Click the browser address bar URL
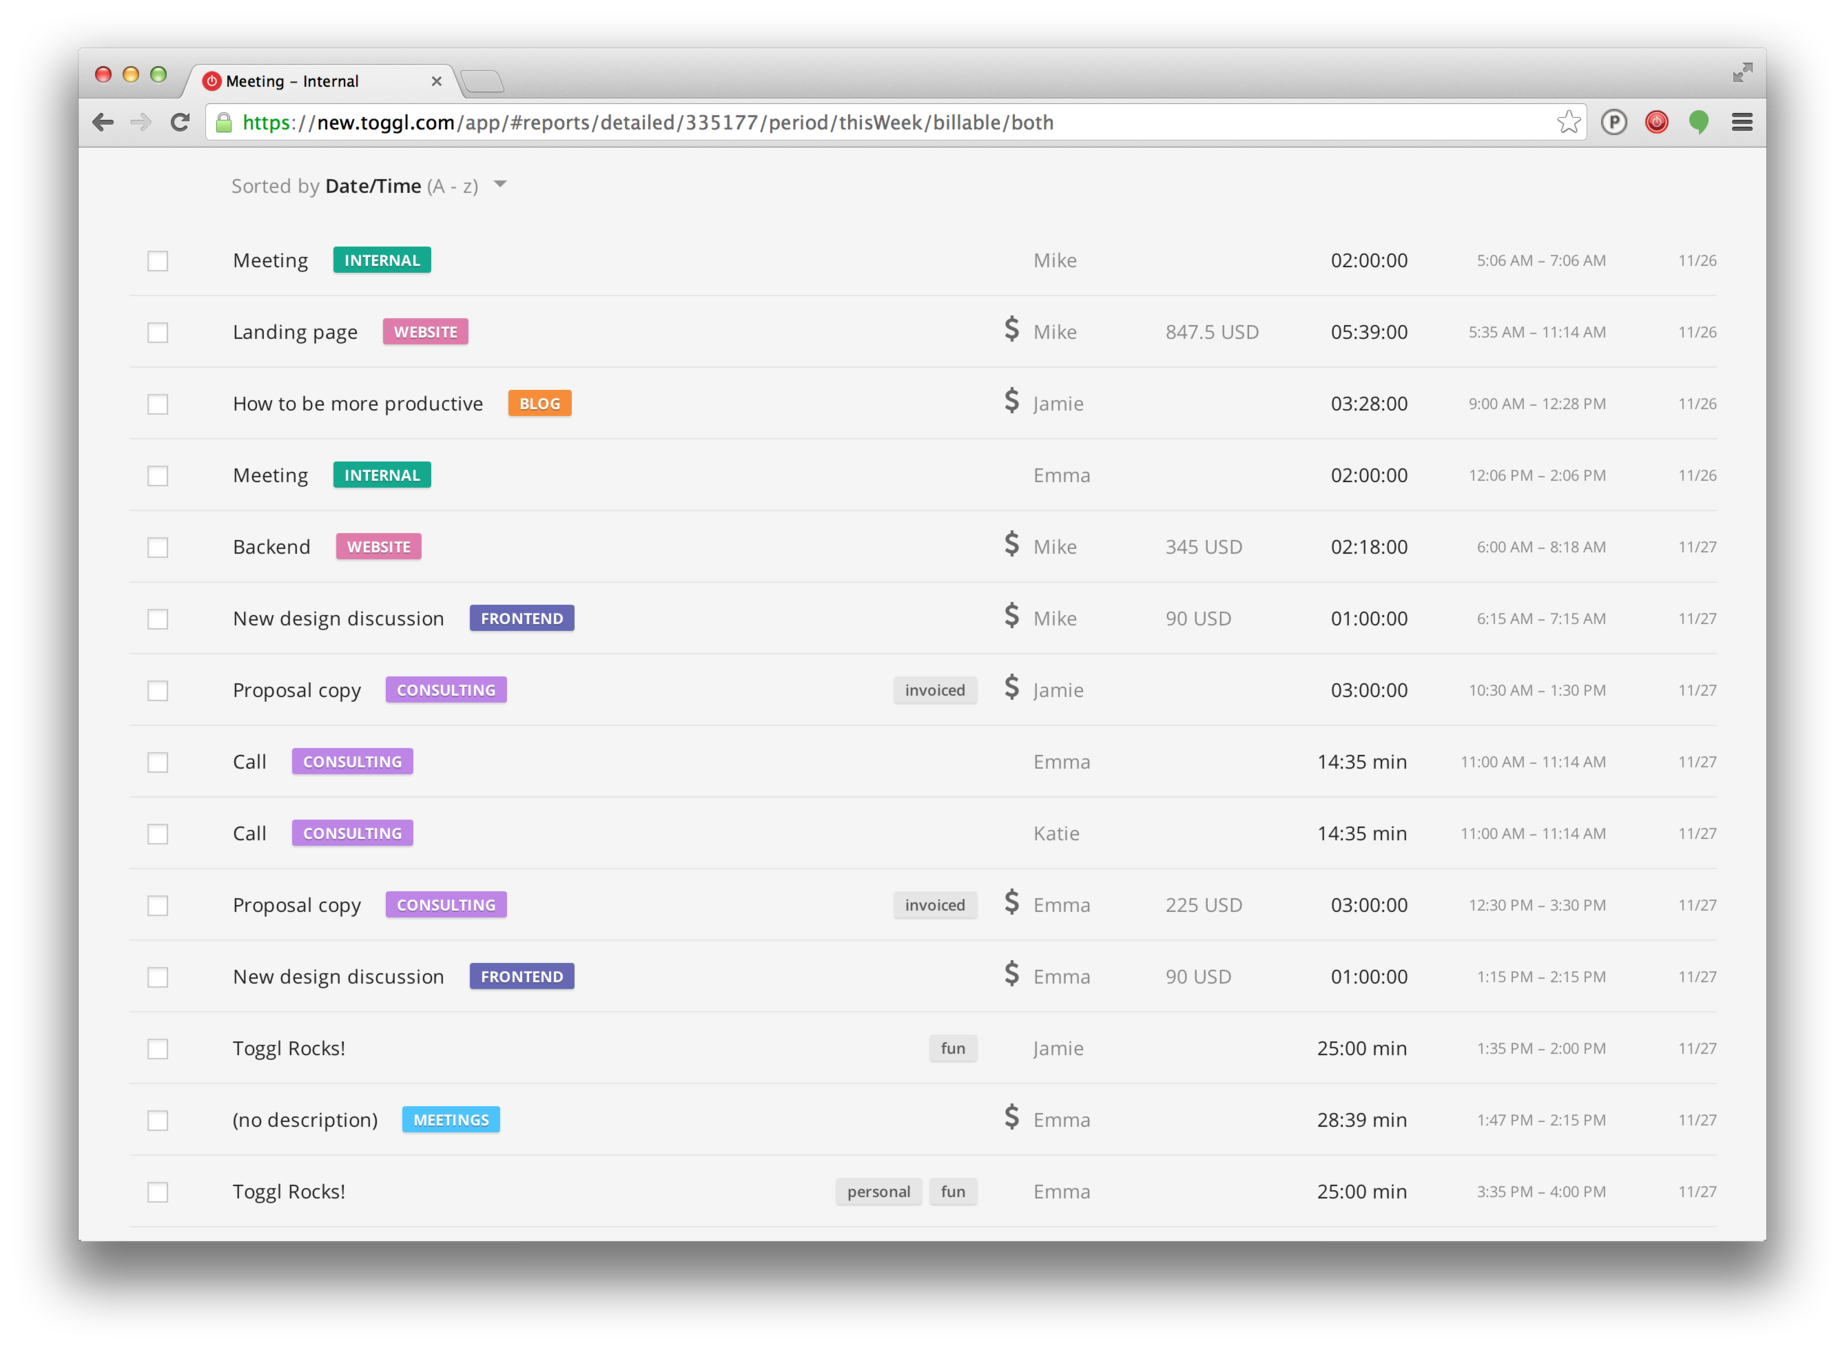 tap(648, 122)
